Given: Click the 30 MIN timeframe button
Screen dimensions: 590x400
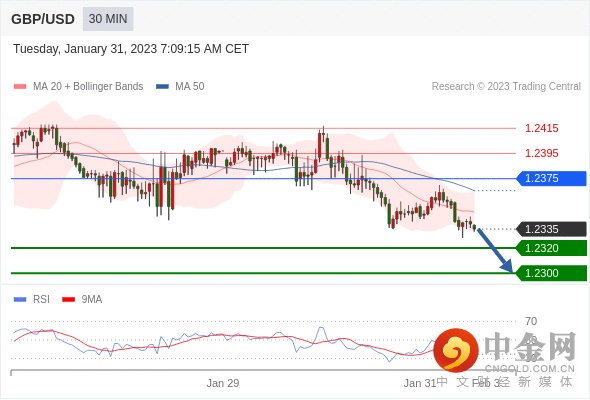Looking at the screenshot, I should coord(108,19).
